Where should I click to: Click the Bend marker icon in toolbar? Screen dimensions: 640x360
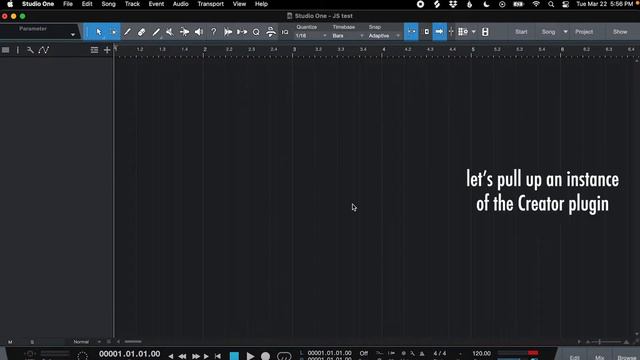pos(271,32)
